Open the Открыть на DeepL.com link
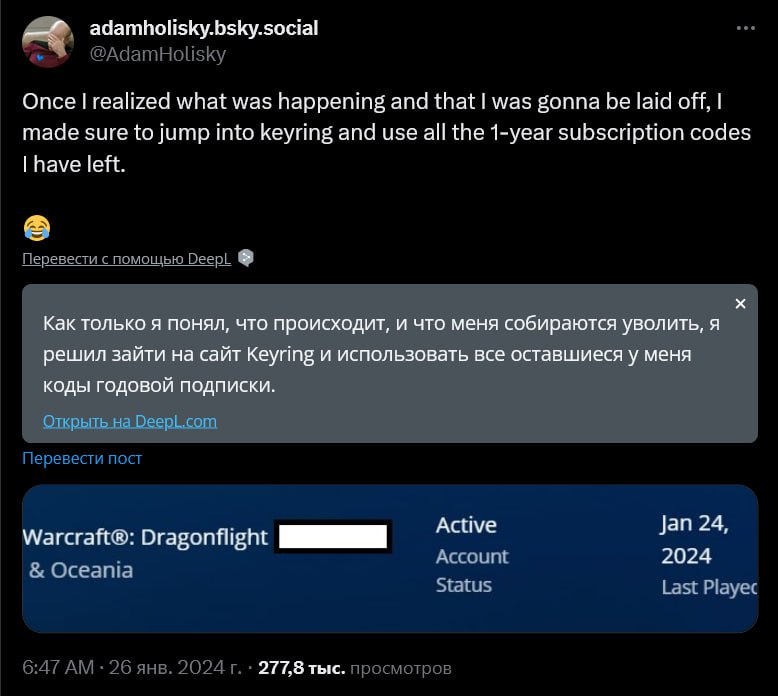The image size is (778, 696). 130,421
